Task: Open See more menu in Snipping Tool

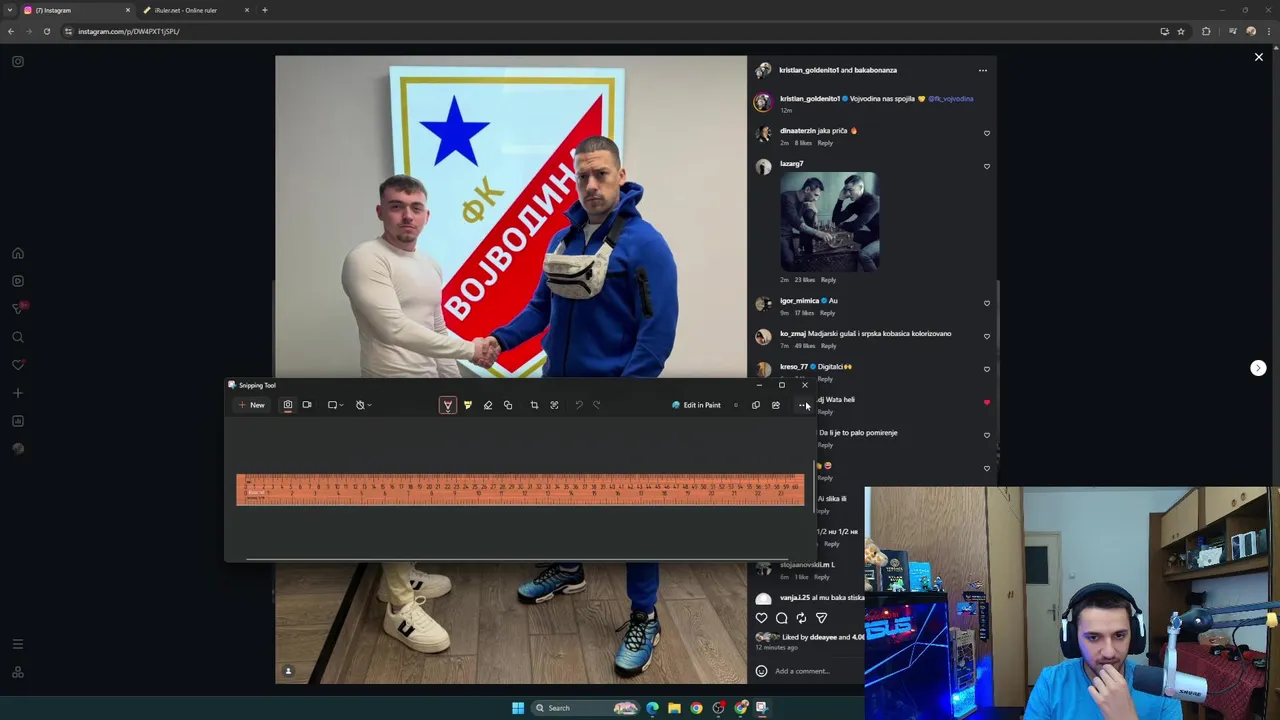Action: (x=801, y=405)
